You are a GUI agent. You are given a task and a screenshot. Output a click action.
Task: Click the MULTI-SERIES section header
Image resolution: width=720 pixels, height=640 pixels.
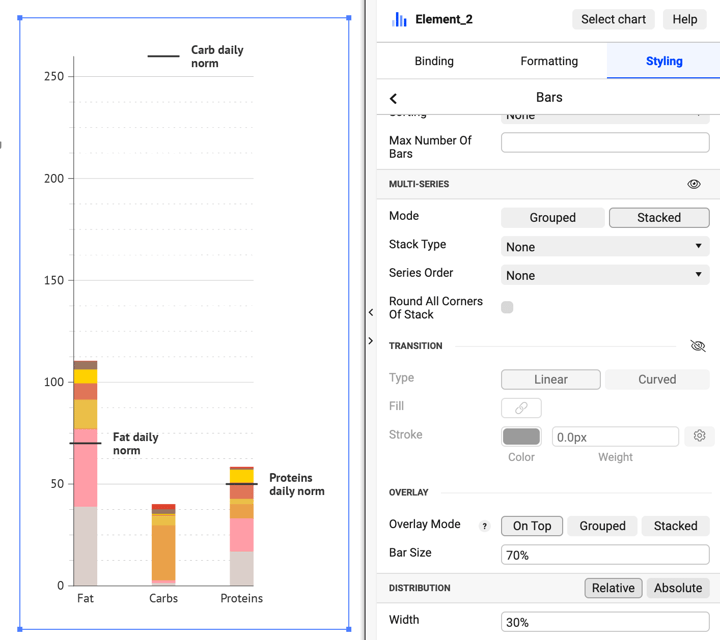click(x=419, y=184)
